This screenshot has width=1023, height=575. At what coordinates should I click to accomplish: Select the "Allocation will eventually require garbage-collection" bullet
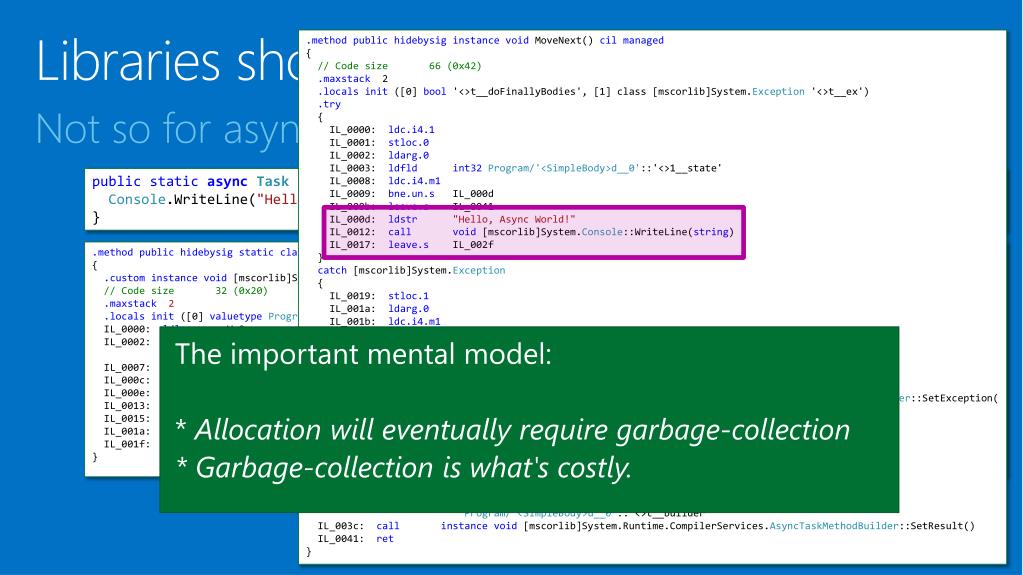(513, 430)
